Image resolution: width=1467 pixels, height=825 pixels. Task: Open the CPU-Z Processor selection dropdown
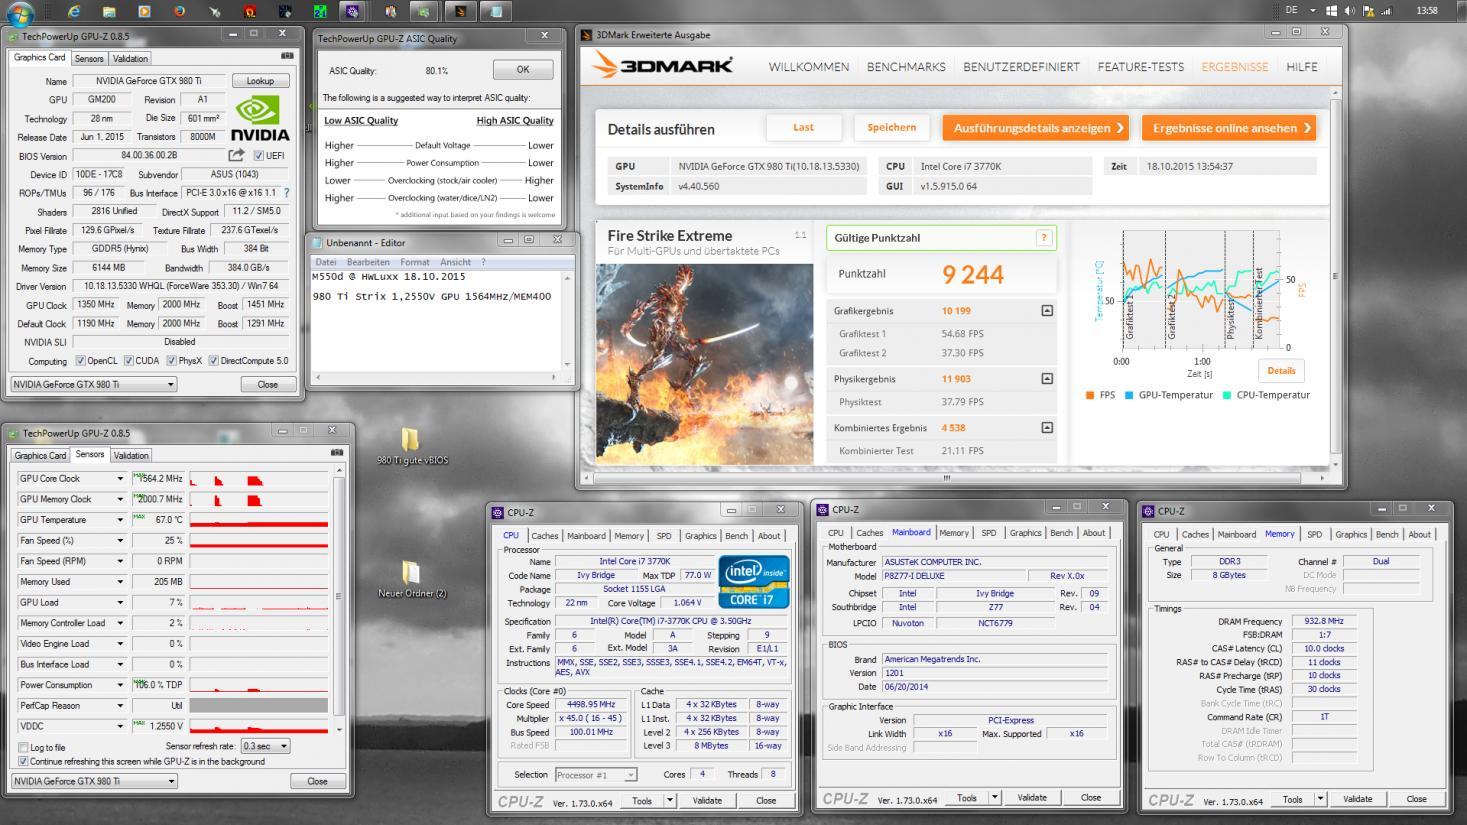pos(596,775)
